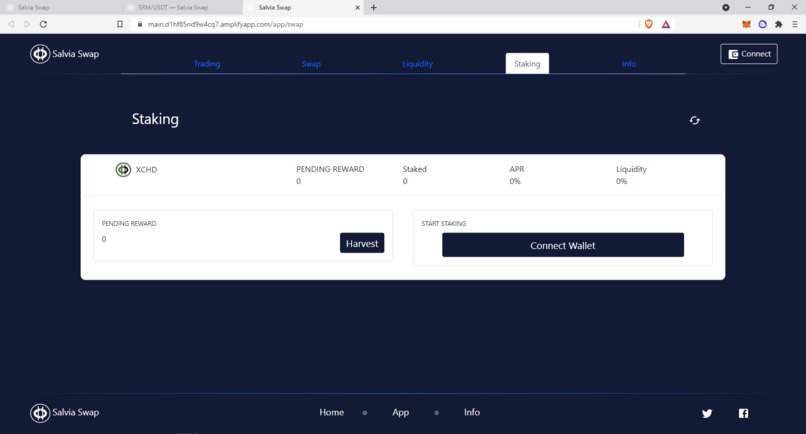The image size is (806, 434).
Task: Bookmark this page with bookmark icon
Action: (x=120, y=24)
